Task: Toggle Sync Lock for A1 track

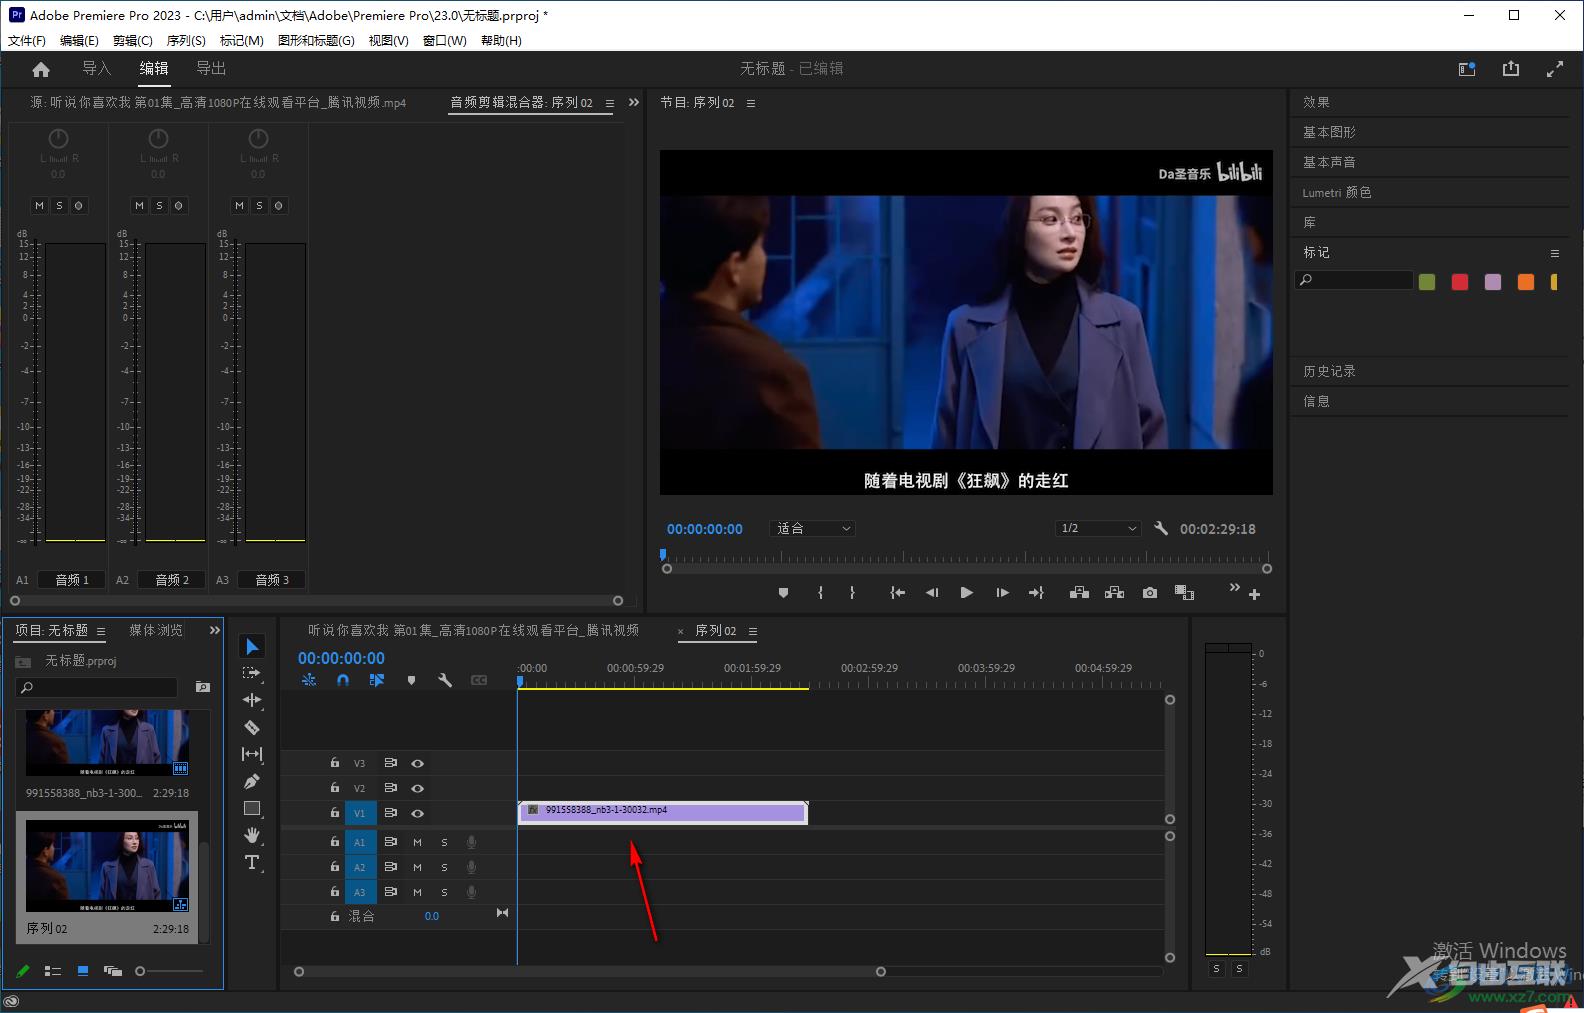Action: (391, 842)
